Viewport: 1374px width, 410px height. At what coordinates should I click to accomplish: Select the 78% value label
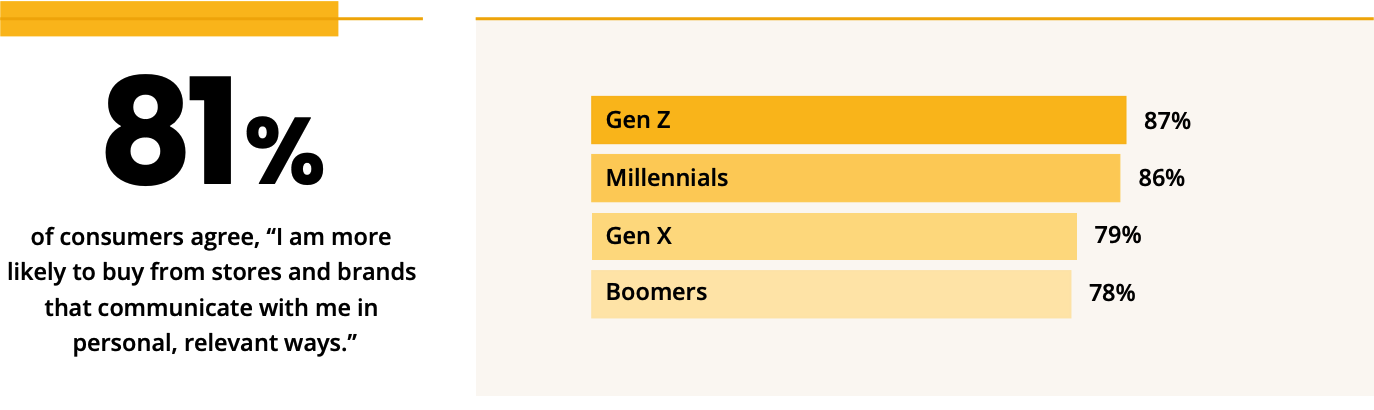pyautogui.click(x=1111, y=294)
